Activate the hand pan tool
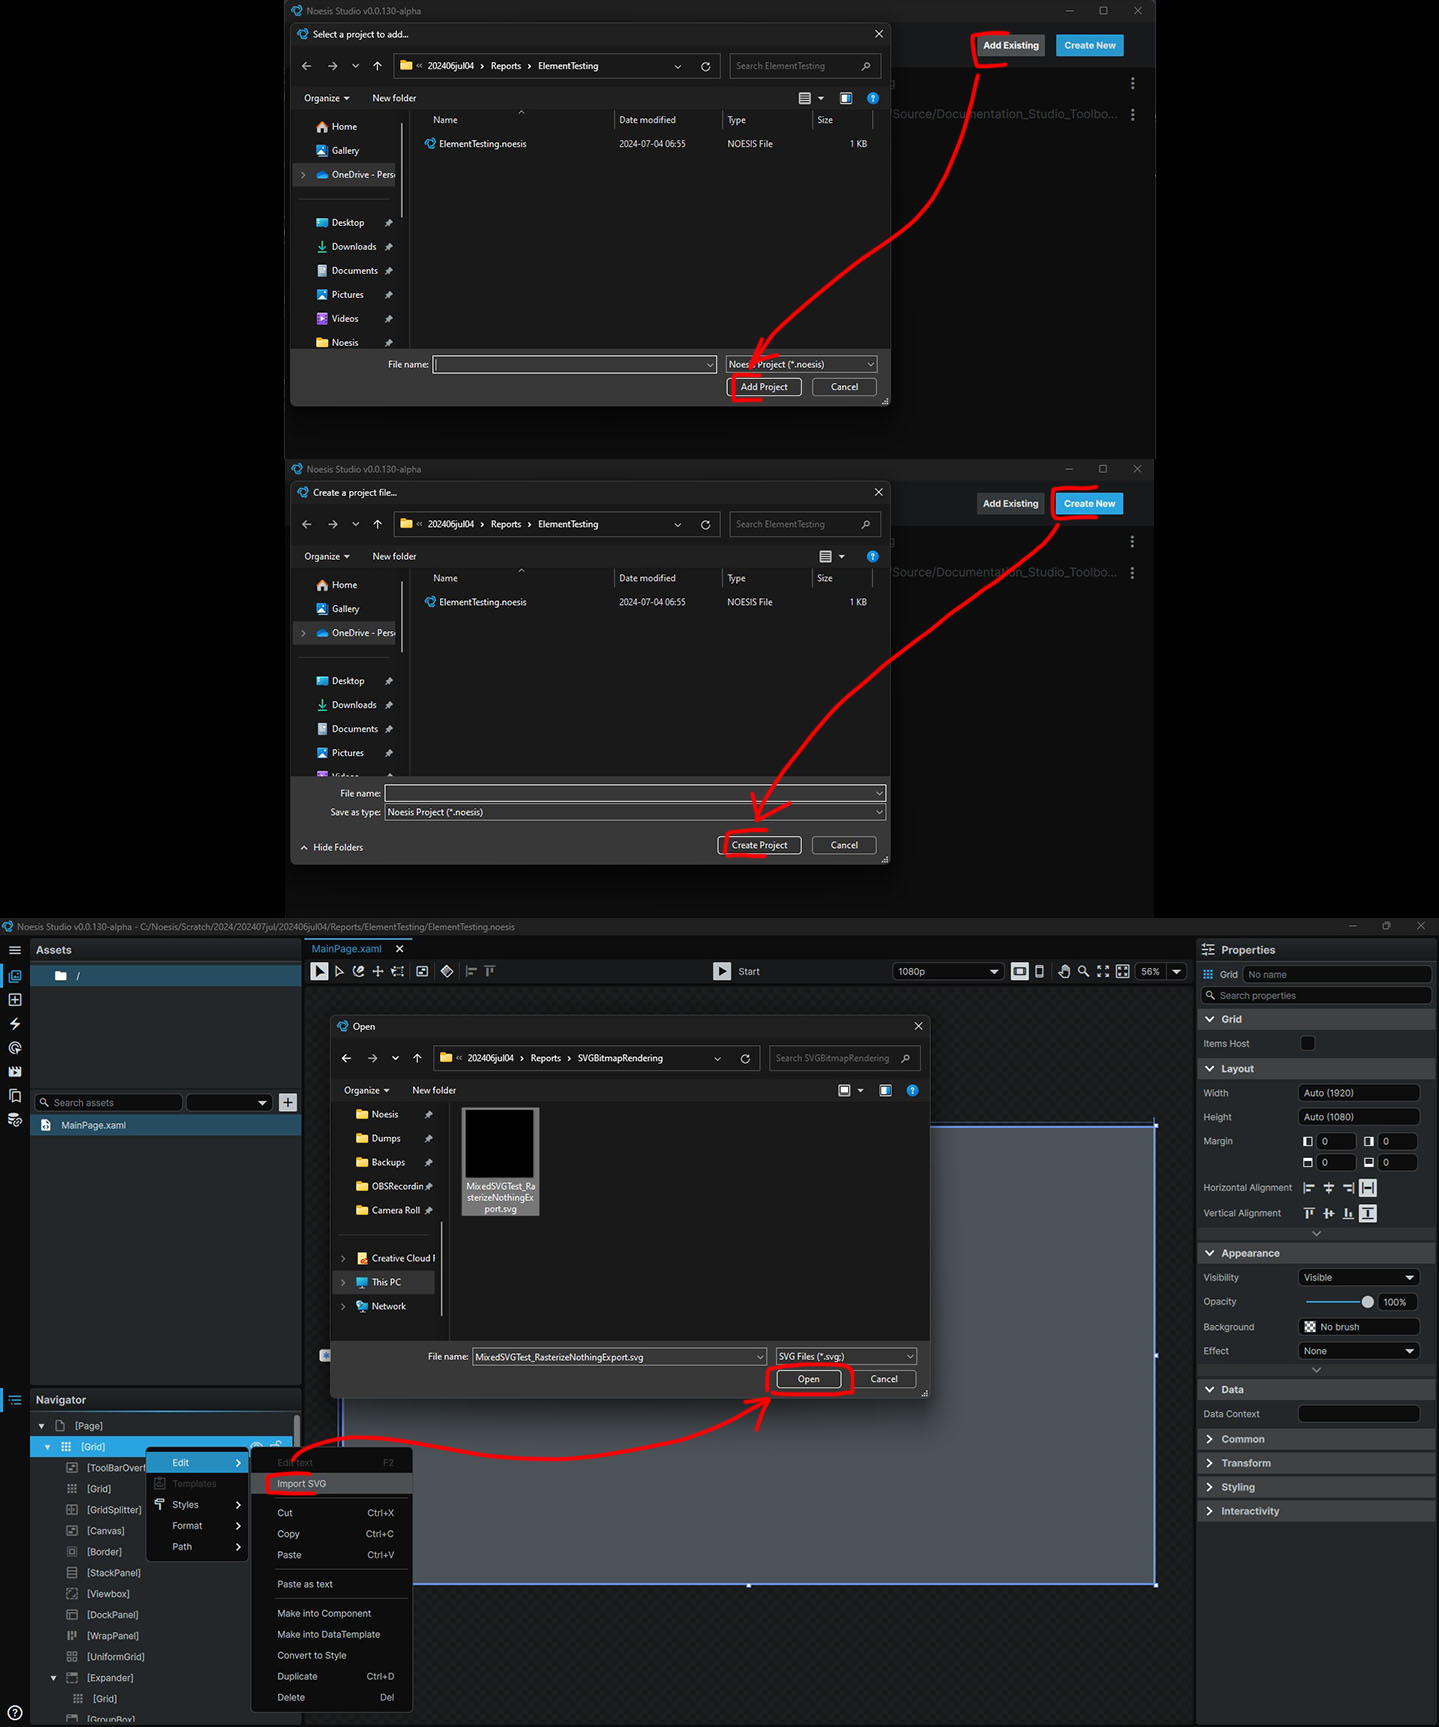The width and height of the screenshot is (1439, 1727). coord(1064,971)
